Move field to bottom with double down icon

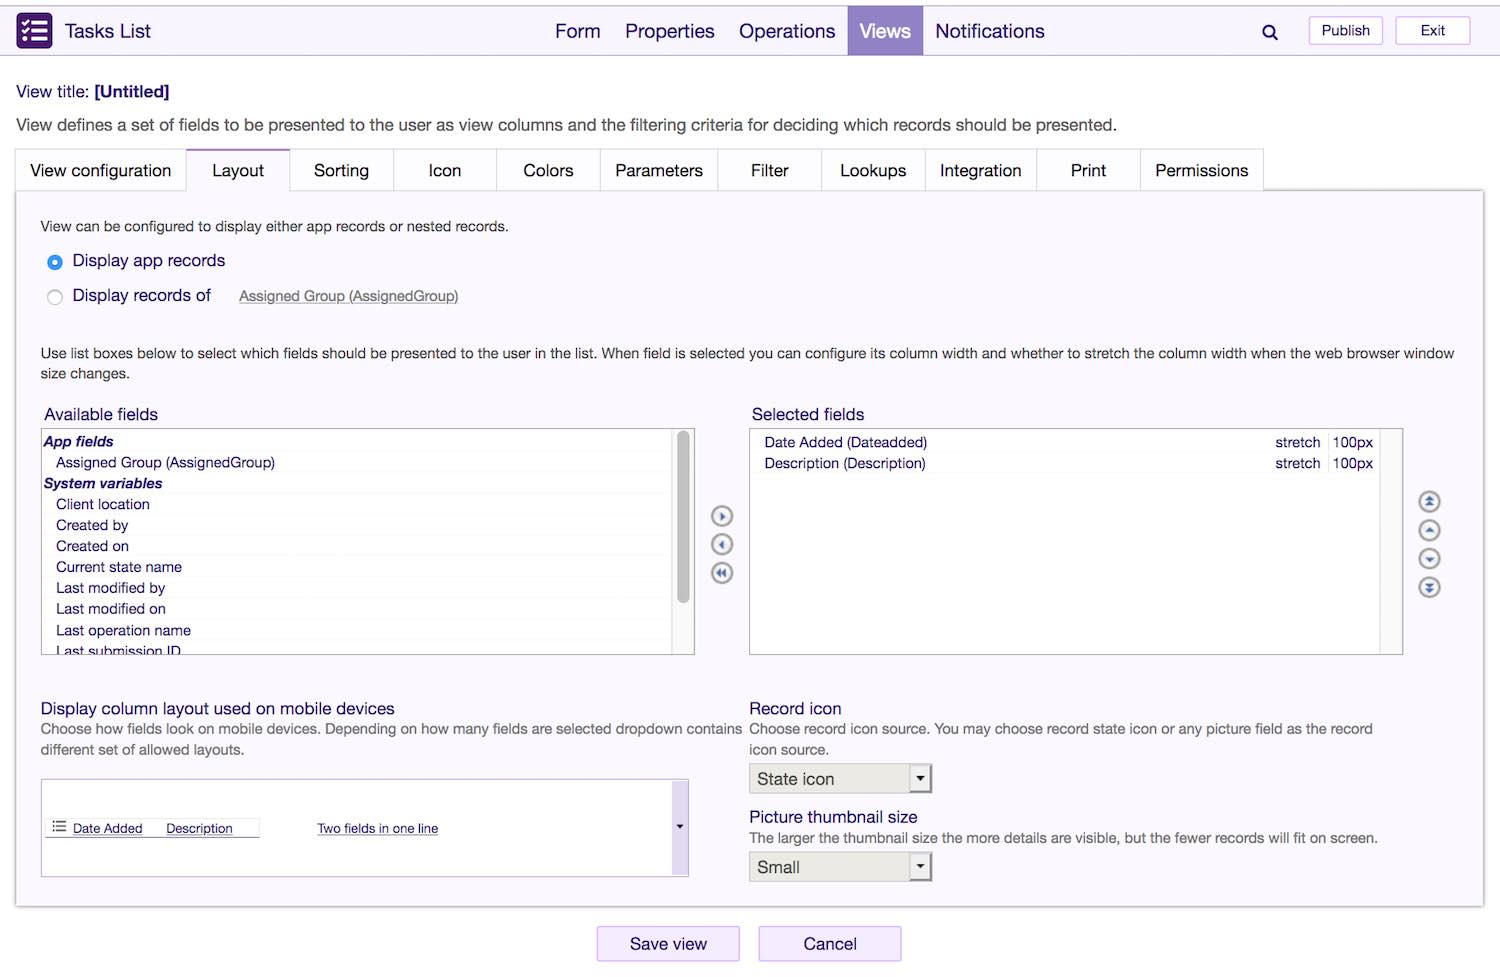tap(1430, 587)
